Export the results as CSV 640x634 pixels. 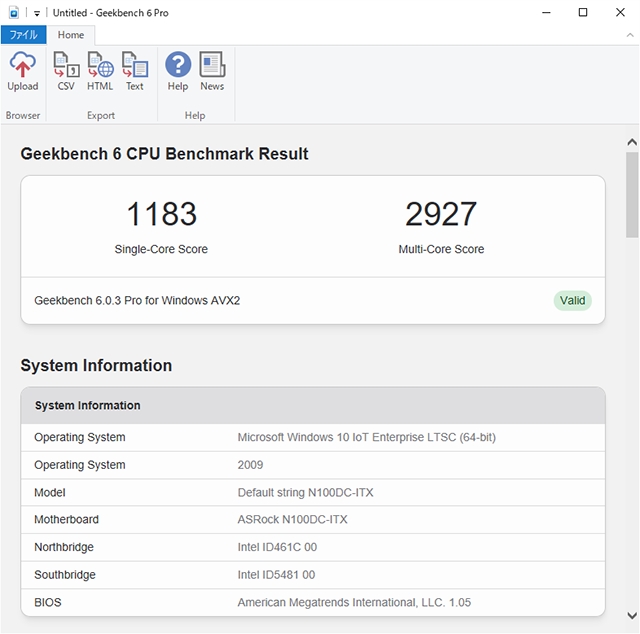pos(66,72)
